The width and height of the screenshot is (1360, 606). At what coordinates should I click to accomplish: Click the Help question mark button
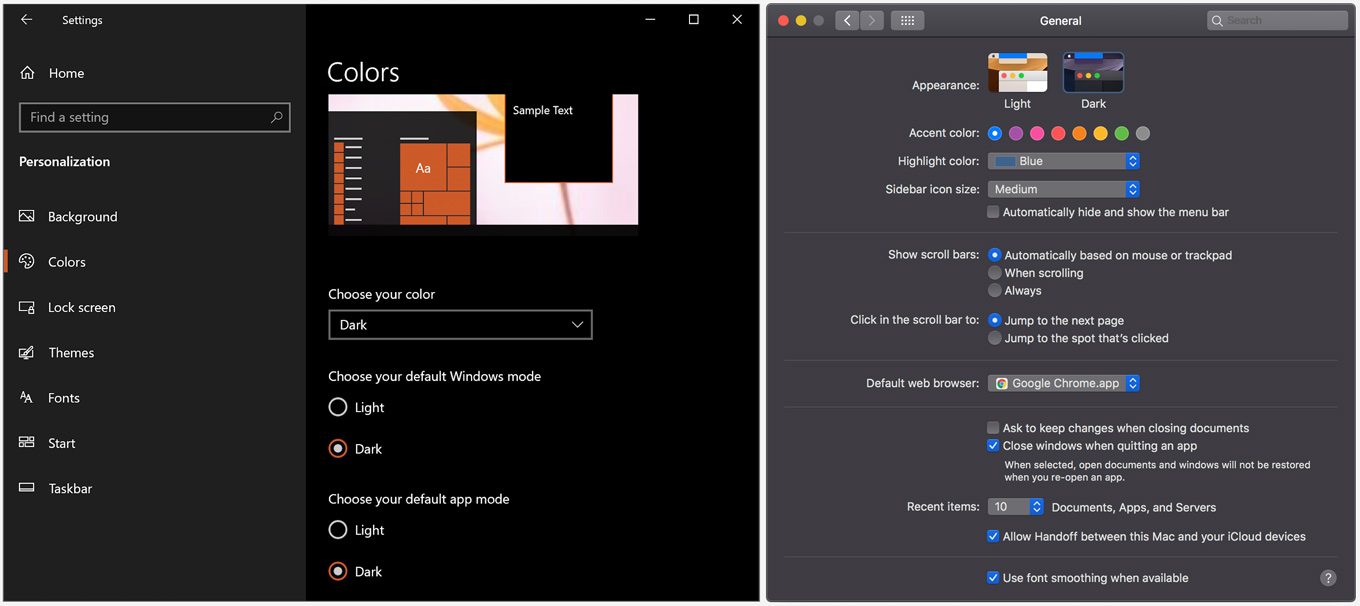(x=1328, y=578)
